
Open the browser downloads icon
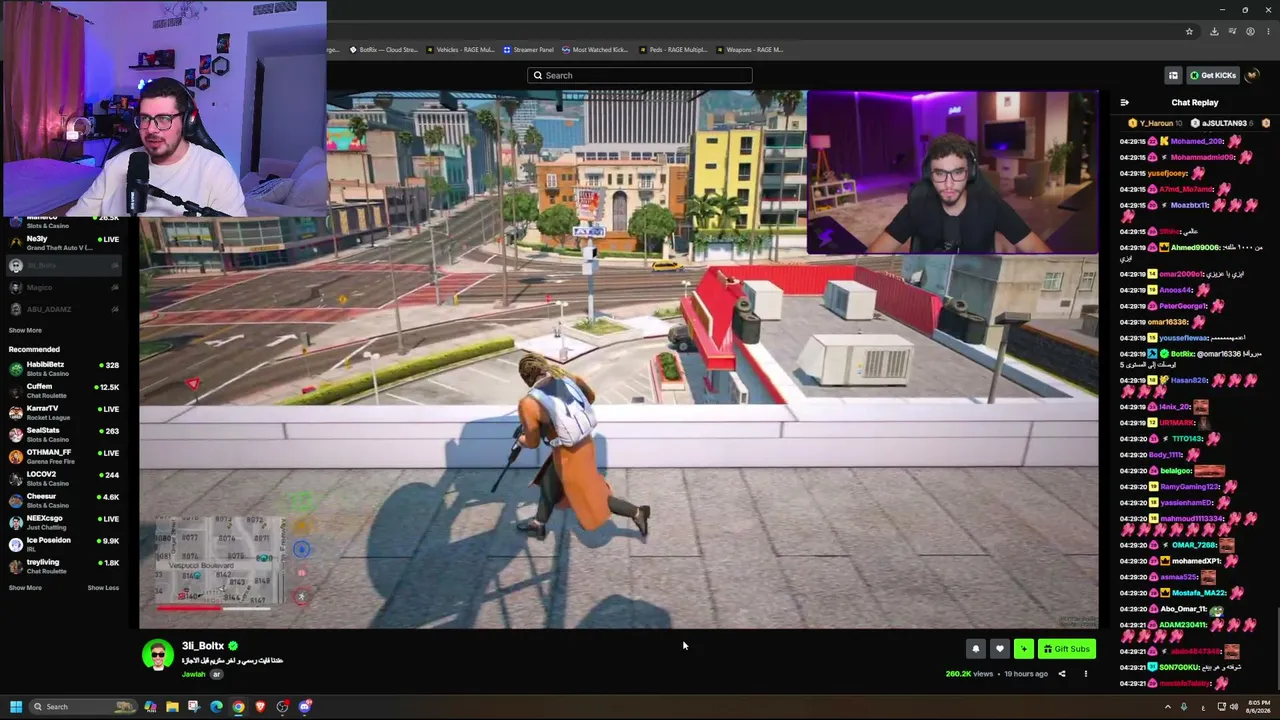[x=1214, y=31]
